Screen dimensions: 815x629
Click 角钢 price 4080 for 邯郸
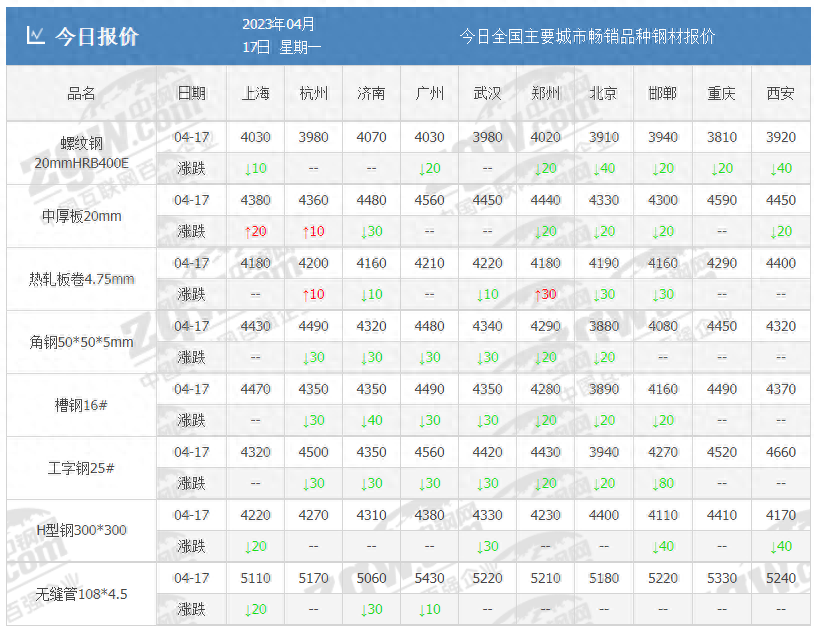pos(663,326)
